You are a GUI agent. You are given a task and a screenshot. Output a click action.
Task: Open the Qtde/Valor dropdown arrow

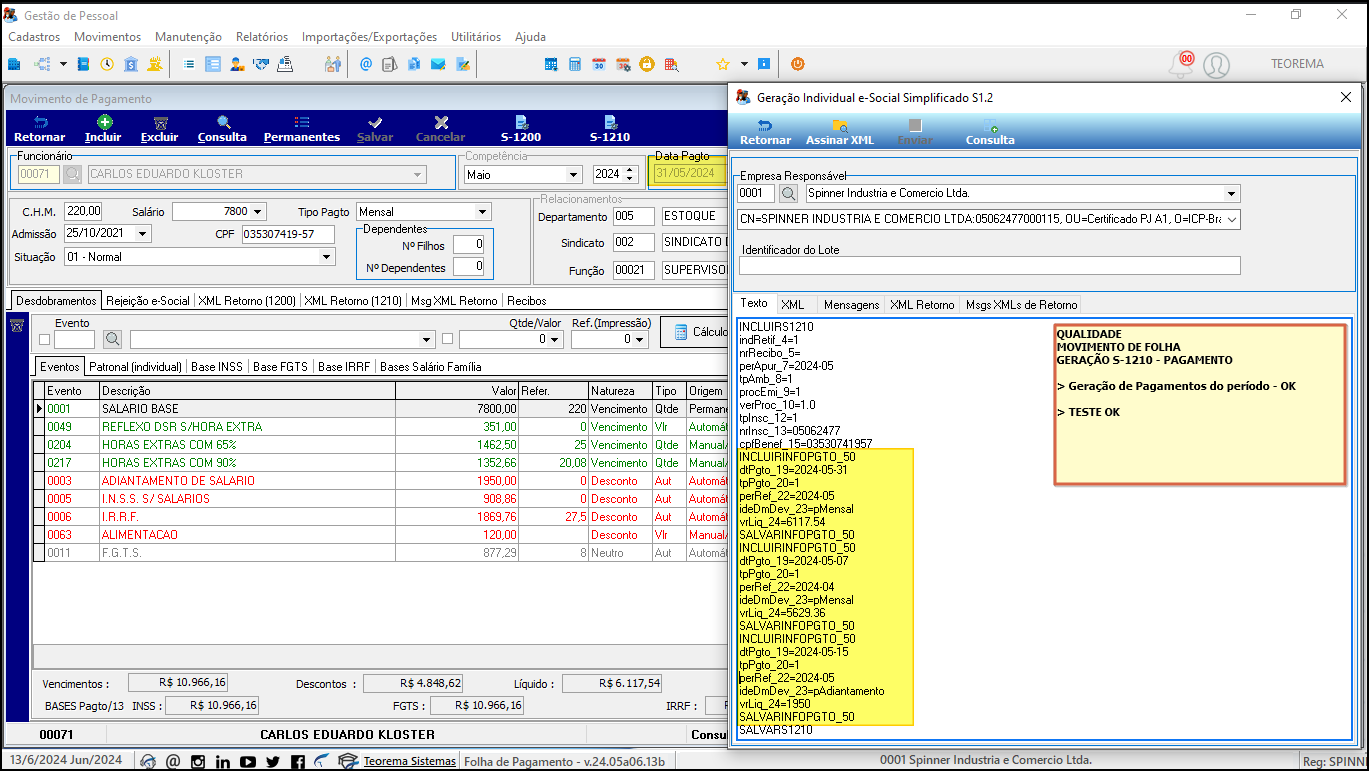(x=555, y=339)
